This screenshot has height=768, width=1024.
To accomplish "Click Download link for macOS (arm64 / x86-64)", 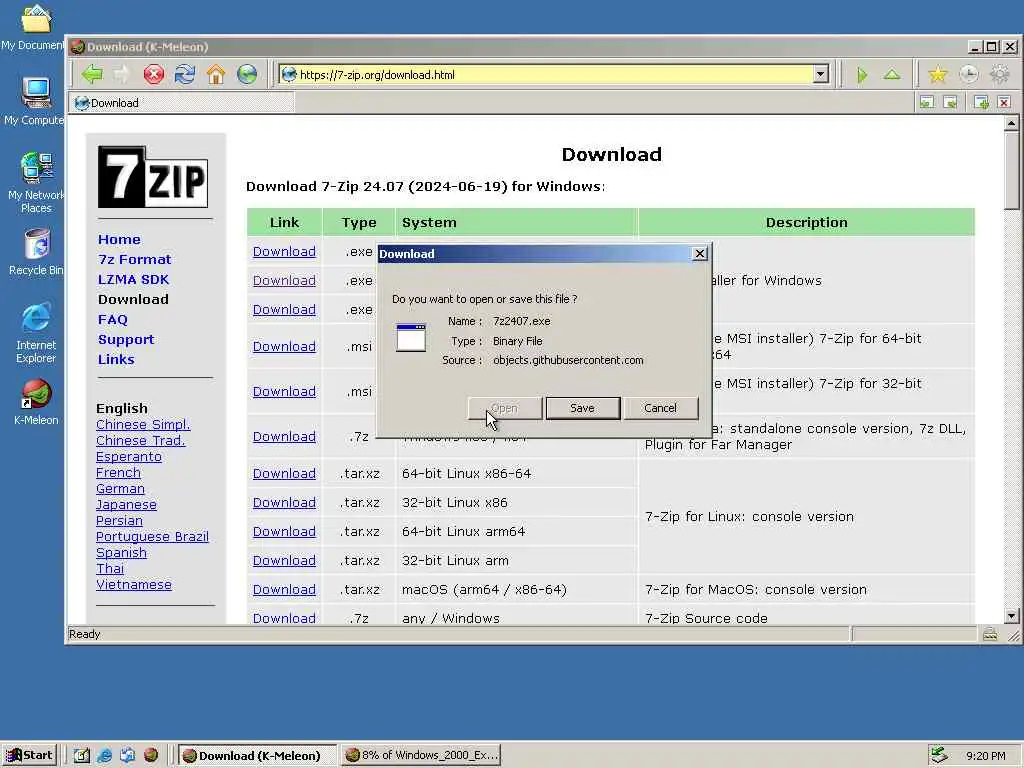I will coord(284,590).
